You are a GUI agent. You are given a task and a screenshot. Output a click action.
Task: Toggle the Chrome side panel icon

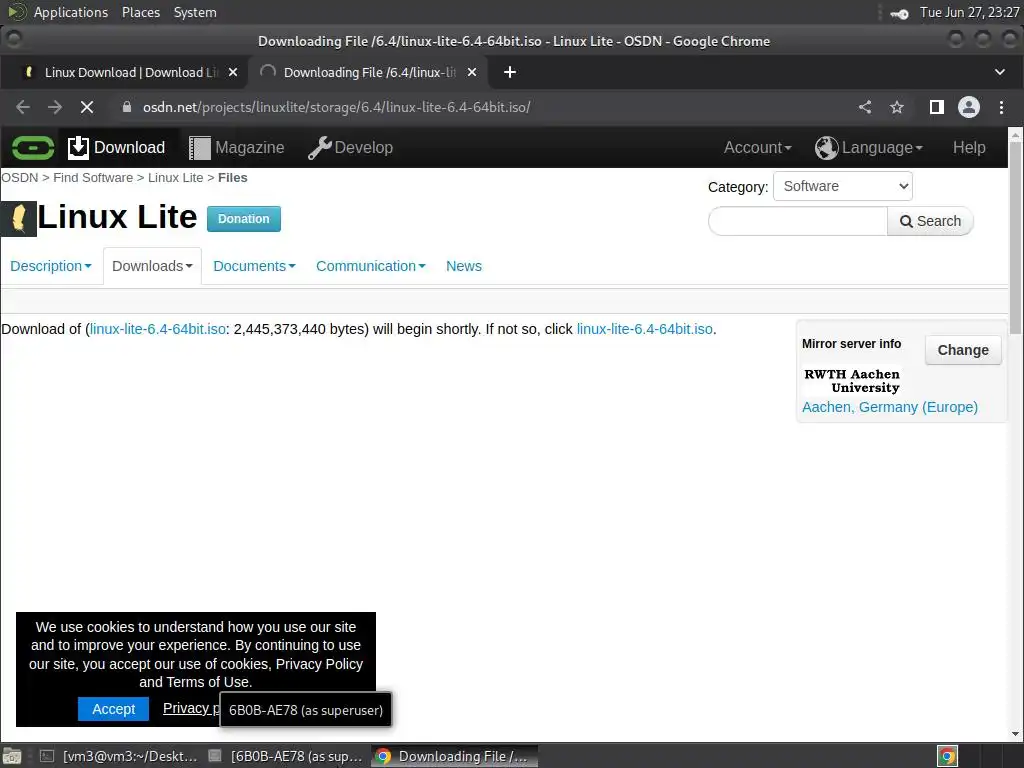click(x=936, y=107)
